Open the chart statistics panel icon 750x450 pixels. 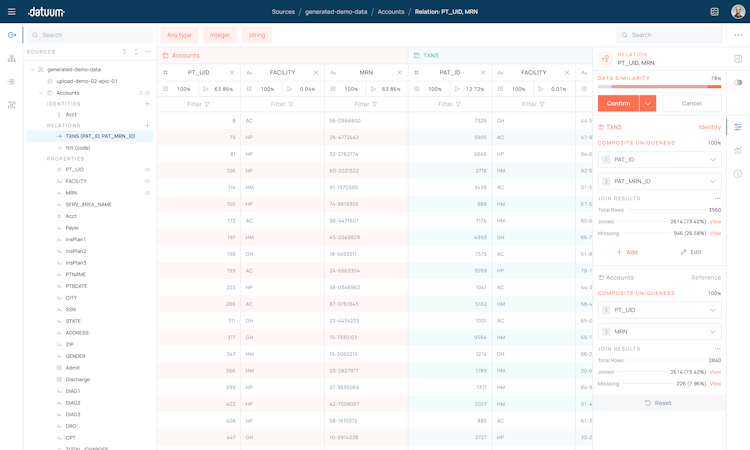tap(738, 150)
